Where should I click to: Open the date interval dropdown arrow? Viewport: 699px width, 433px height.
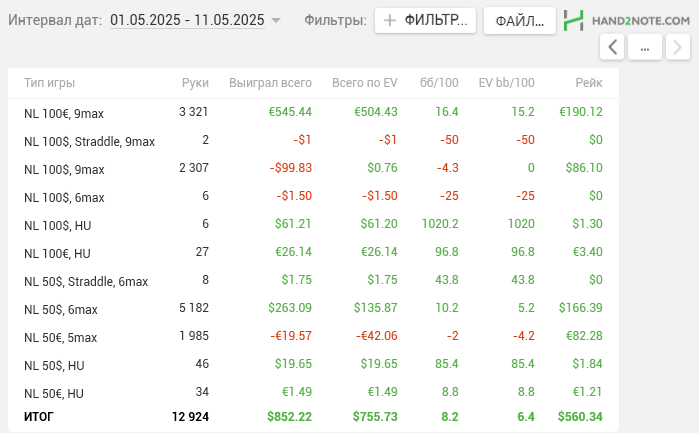277,20
